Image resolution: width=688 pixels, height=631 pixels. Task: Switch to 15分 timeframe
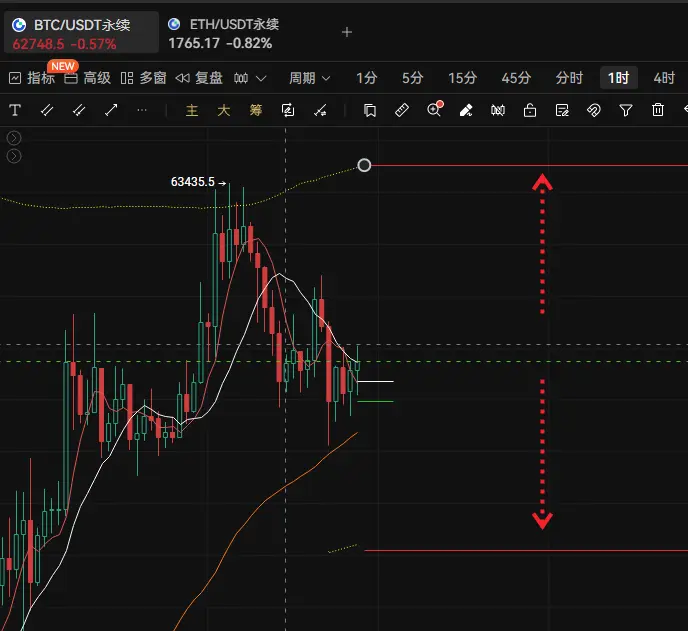tap(462, 78)
